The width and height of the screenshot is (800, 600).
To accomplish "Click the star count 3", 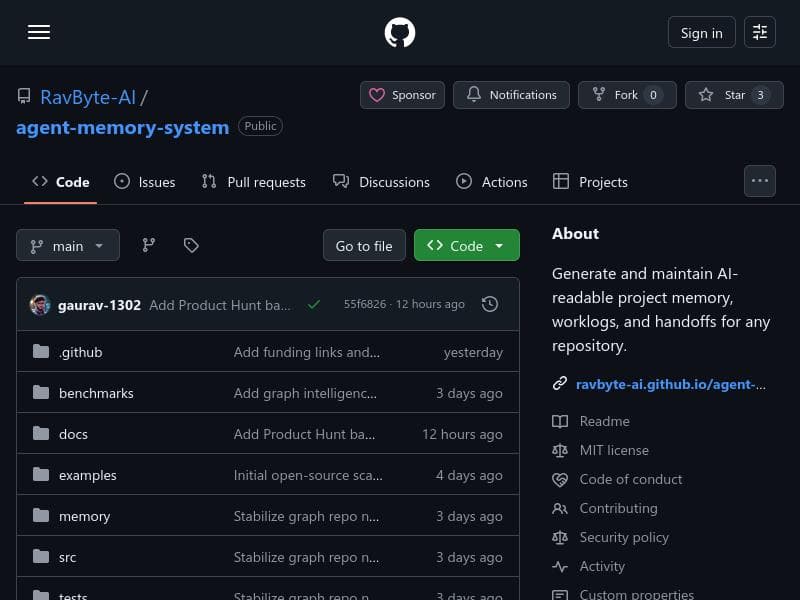I will pos(760,95).
